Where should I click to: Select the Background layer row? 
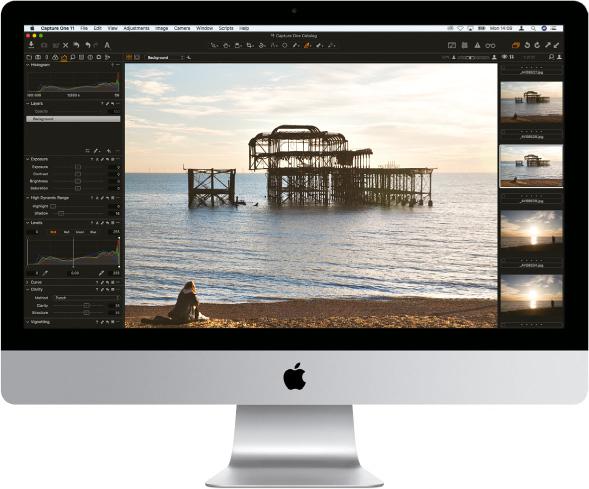pyautogui.click(x=73, y=119)
